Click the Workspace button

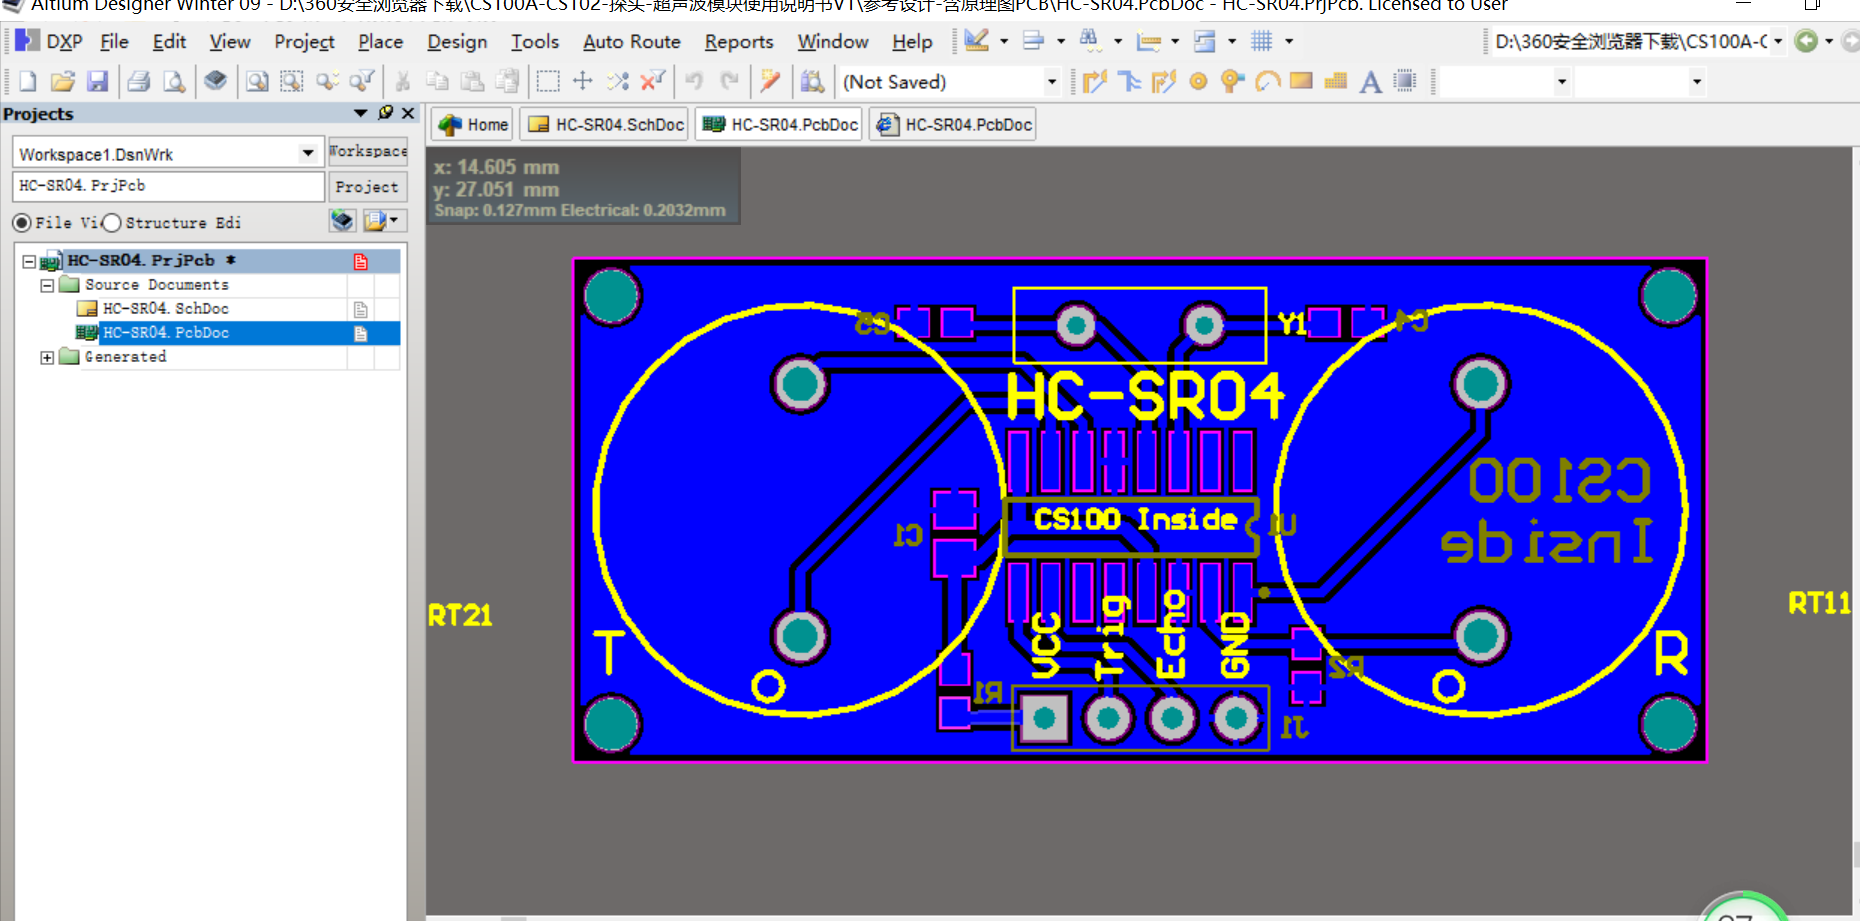tap(367, 151)
